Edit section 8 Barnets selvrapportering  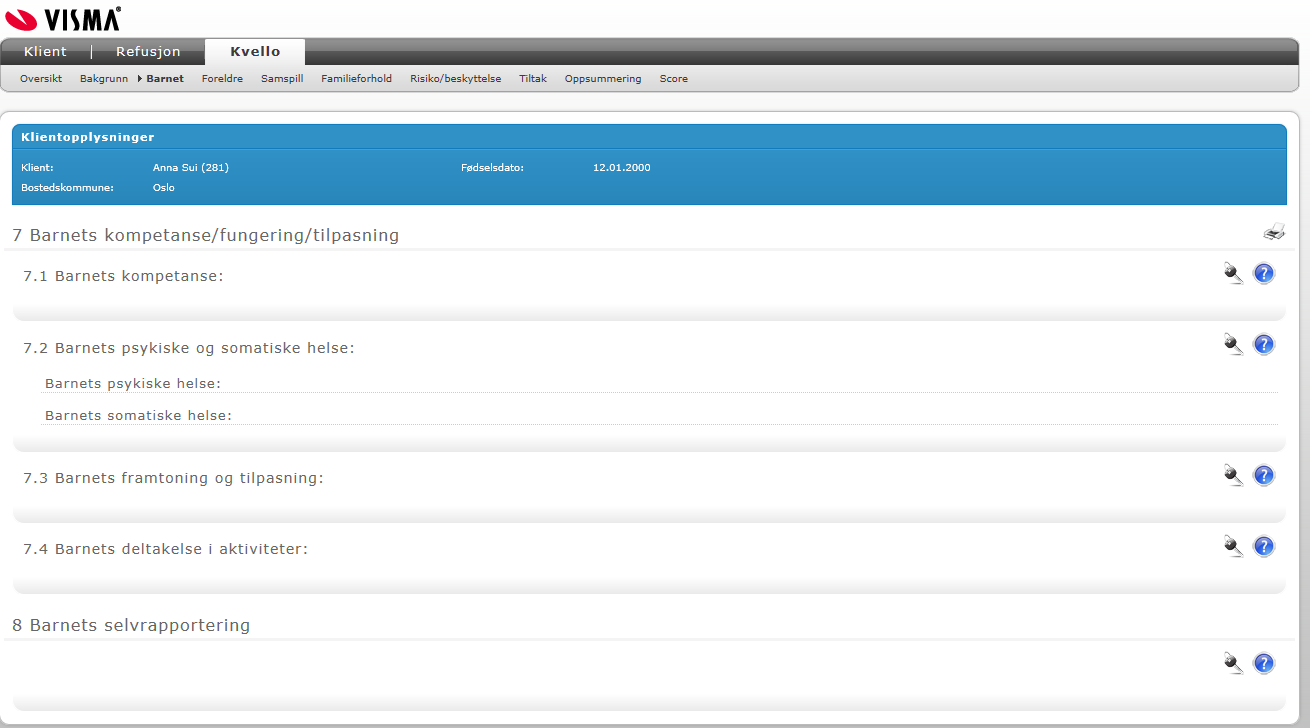(x=1234, y=663)
